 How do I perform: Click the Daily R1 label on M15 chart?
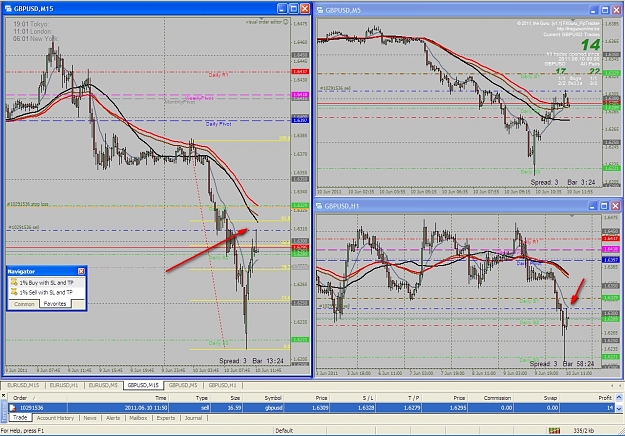pos(218,75)
